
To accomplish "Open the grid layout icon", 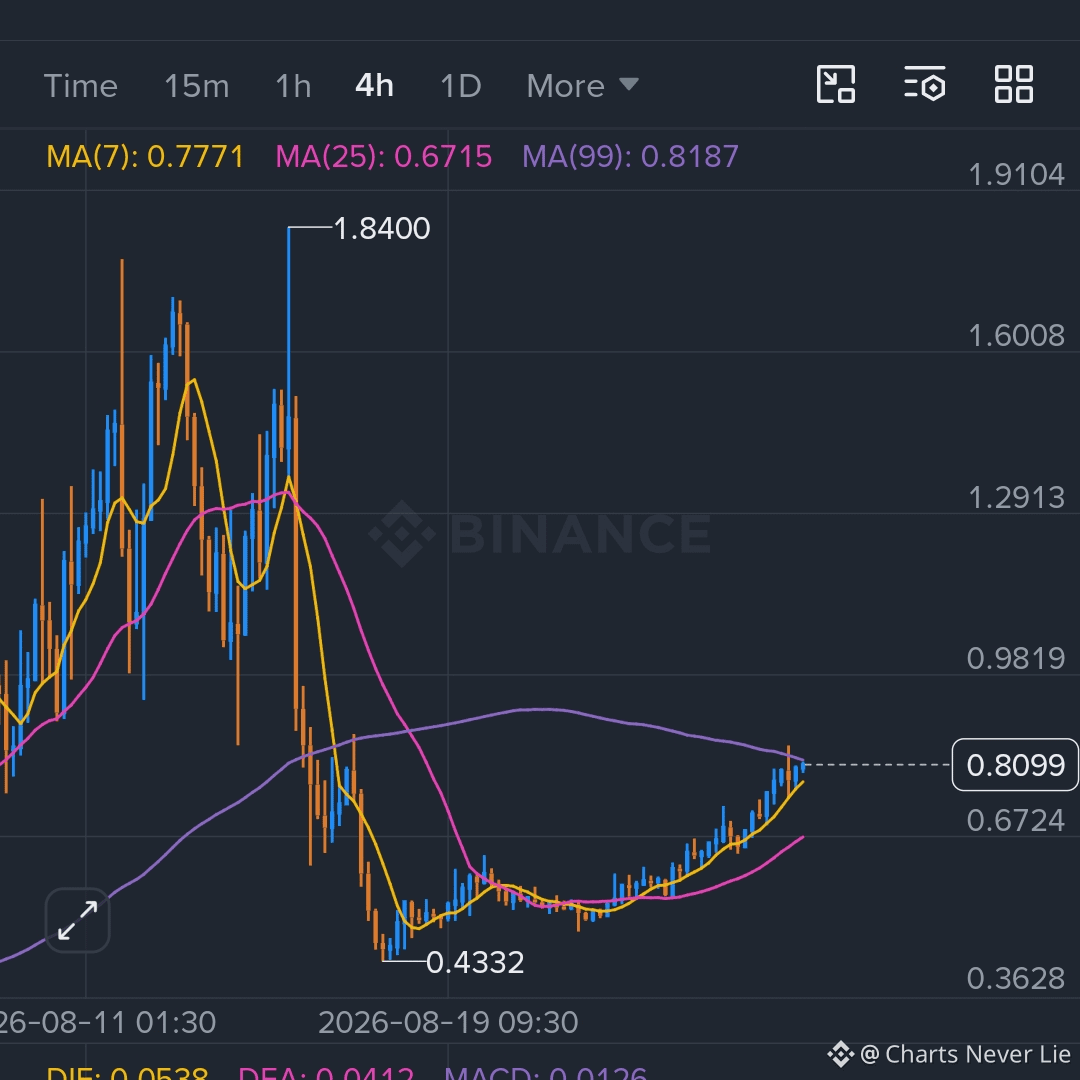I will click(x=1013, y=84).
